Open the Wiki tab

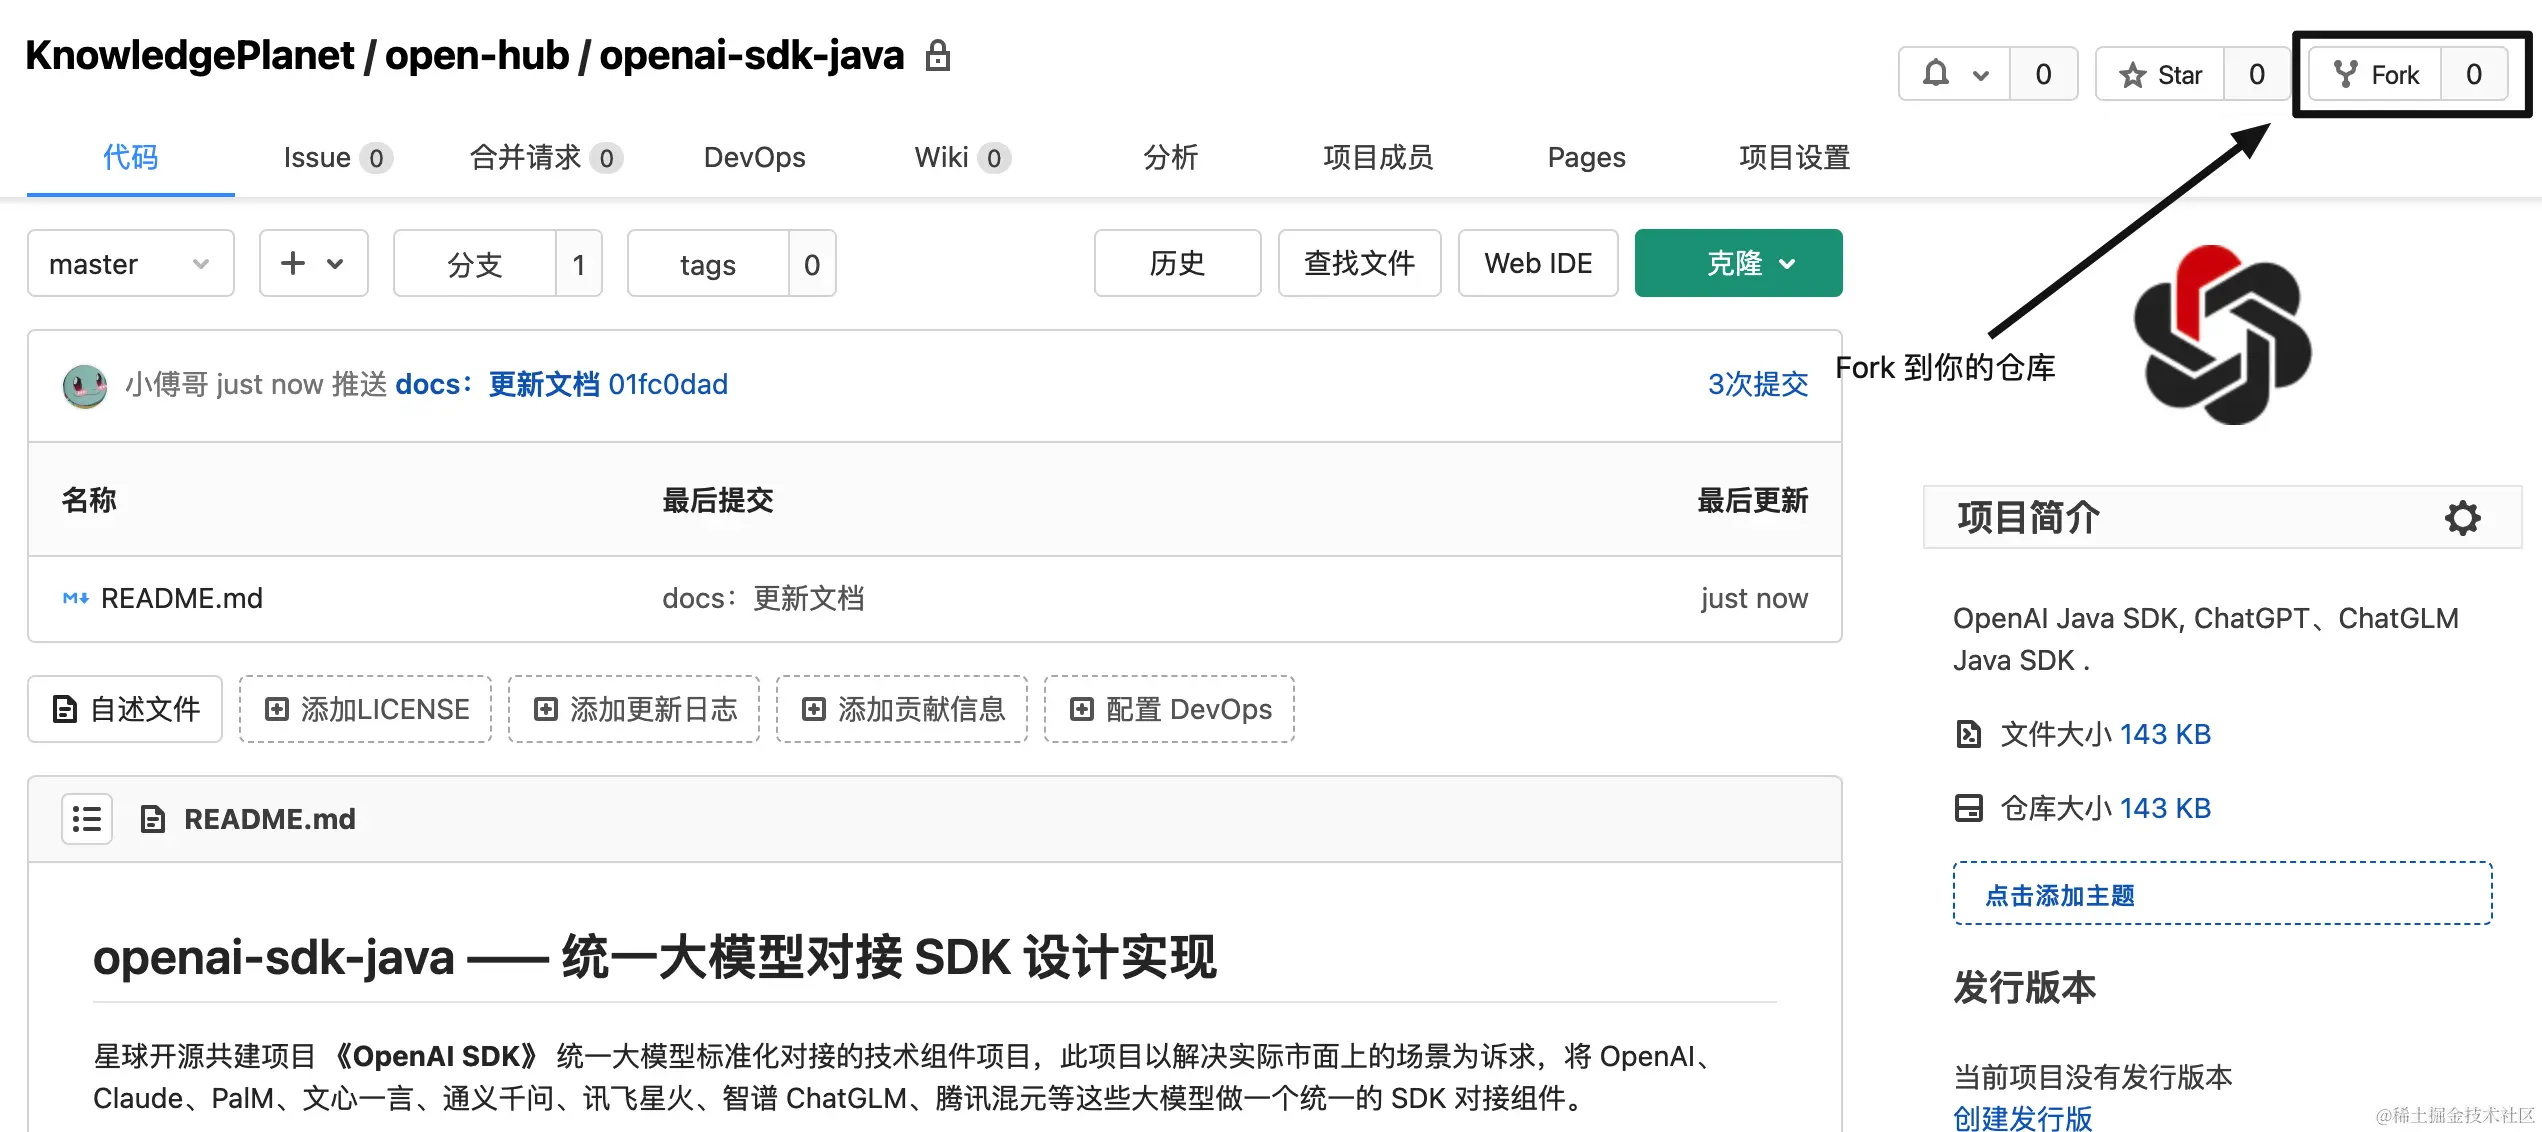coord(962,157)
